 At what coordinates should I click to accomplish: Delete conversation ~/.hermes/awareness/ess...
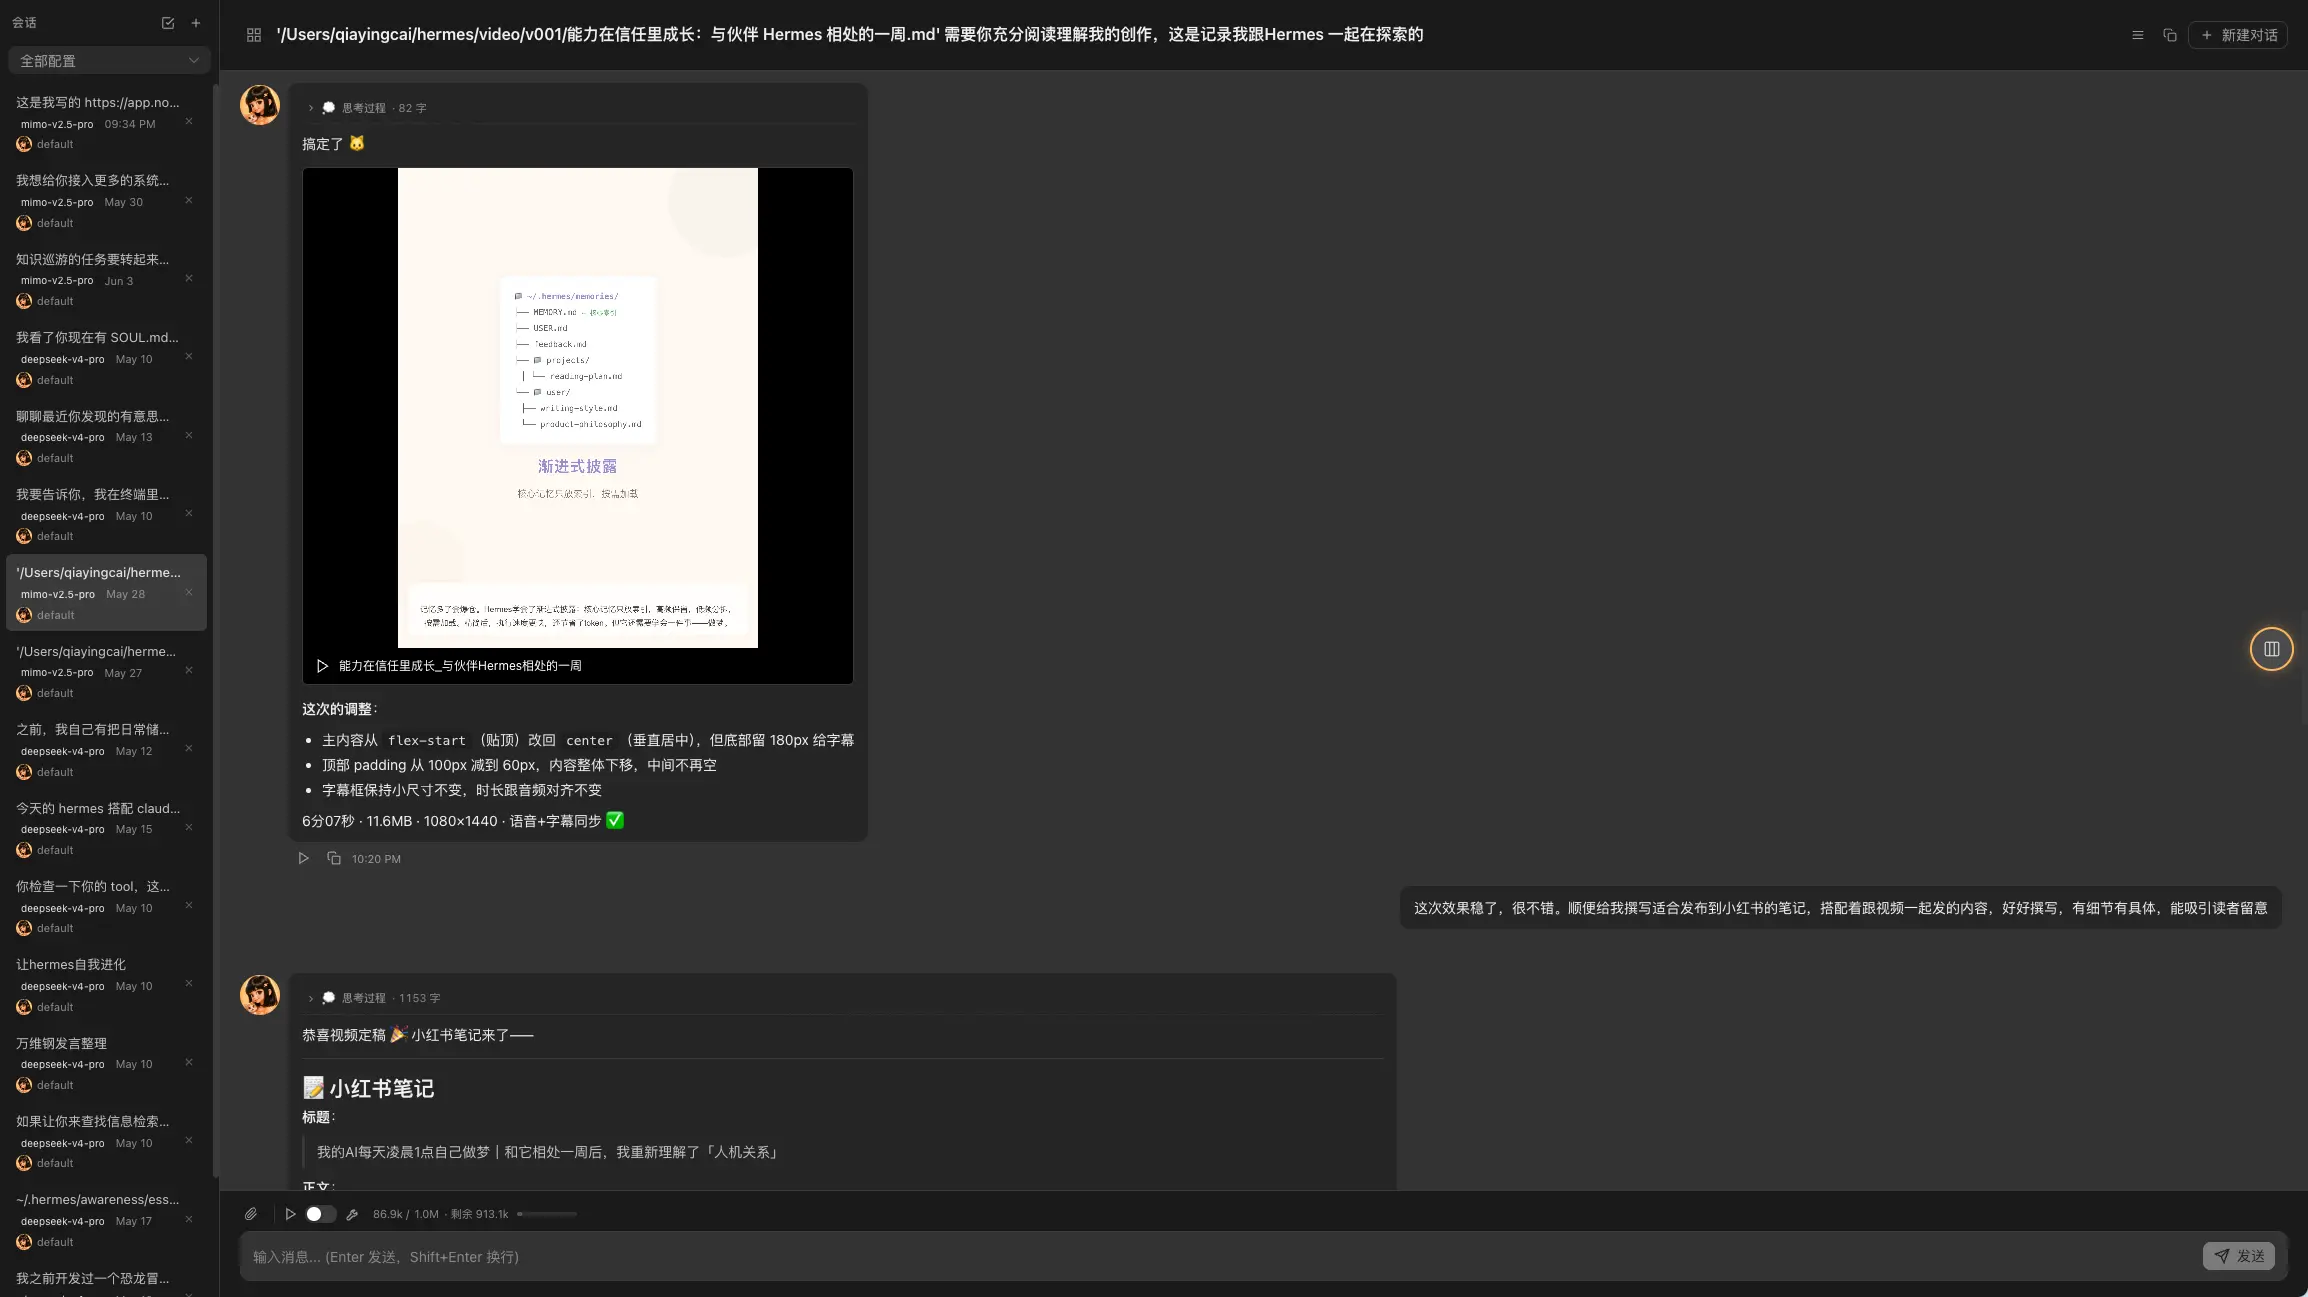[x=189, y=1220]
